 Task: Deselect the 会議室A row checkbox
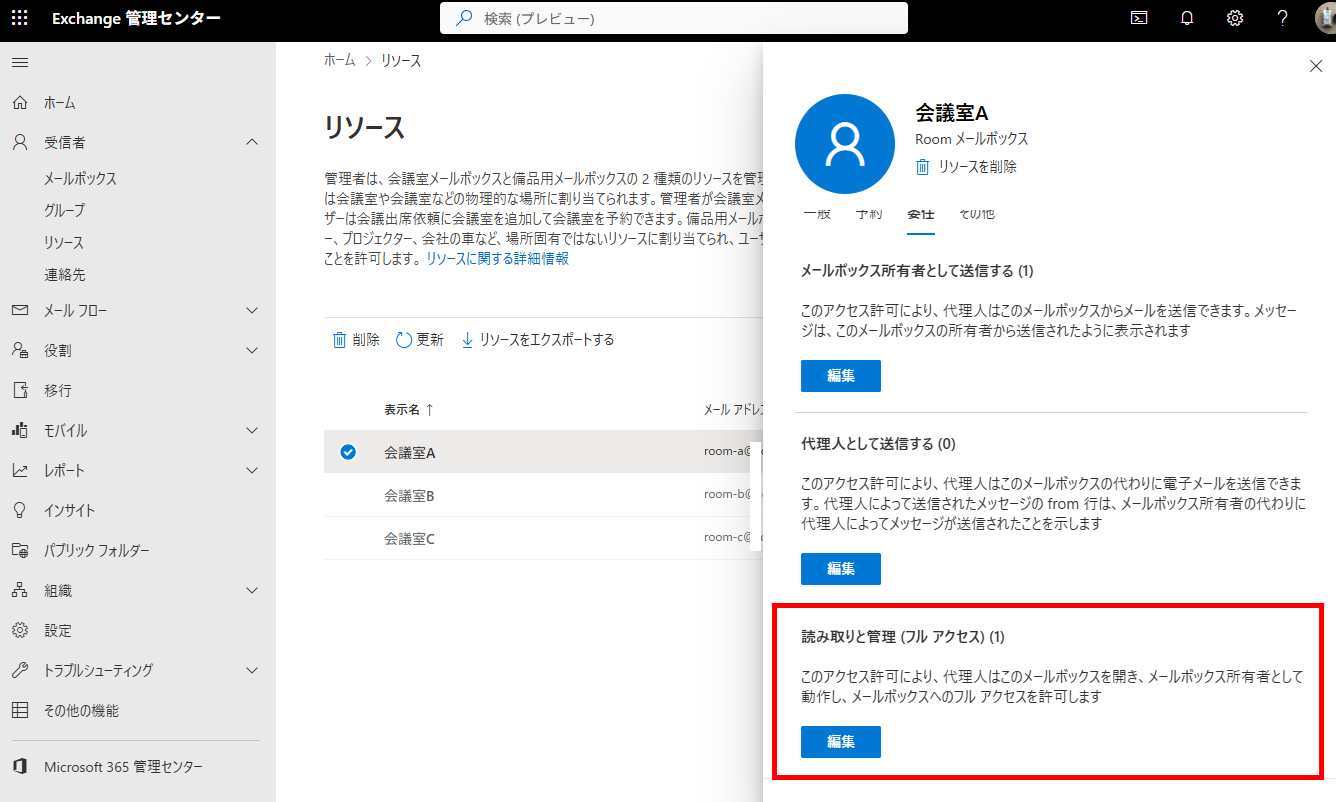click(x=347, y=452)
